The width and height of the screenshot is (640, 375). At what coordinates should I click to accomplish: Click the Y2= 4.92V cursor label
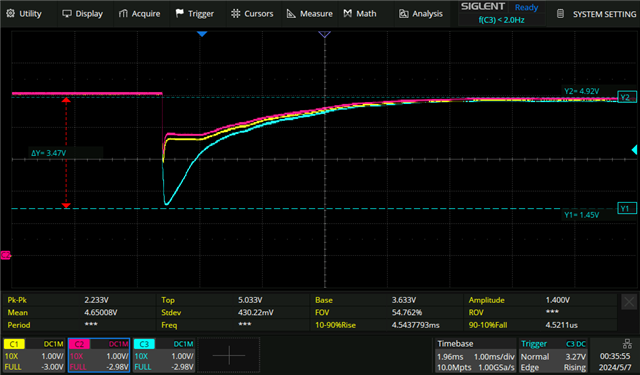[582, 91]
